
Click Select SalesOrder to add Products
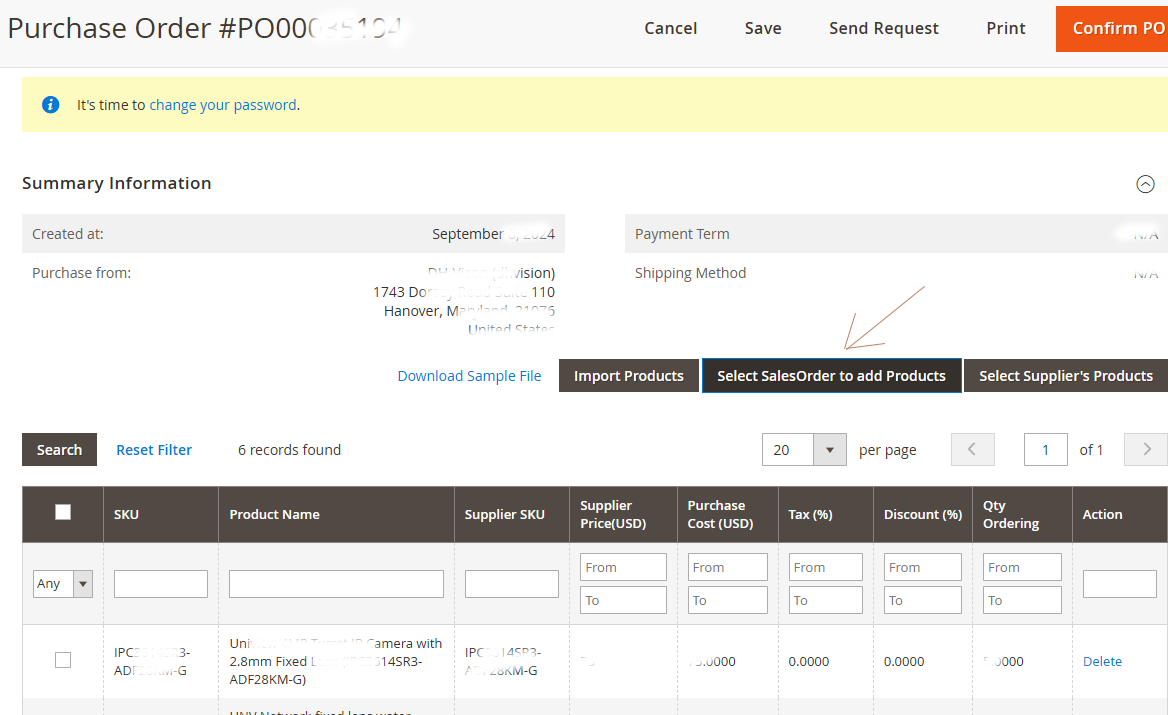pos(831,375)
